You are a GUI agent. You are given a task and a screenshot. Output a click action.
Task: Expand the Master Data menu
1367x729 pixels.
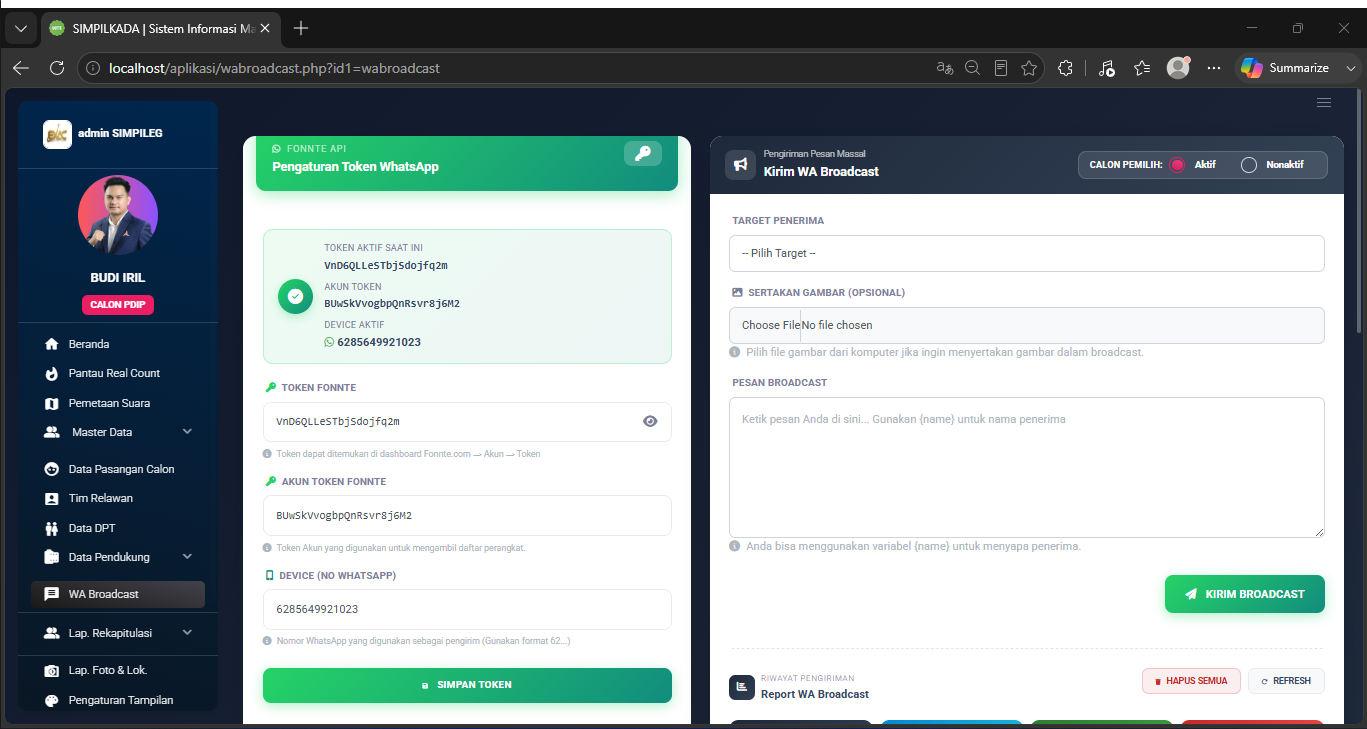(118, 432)
